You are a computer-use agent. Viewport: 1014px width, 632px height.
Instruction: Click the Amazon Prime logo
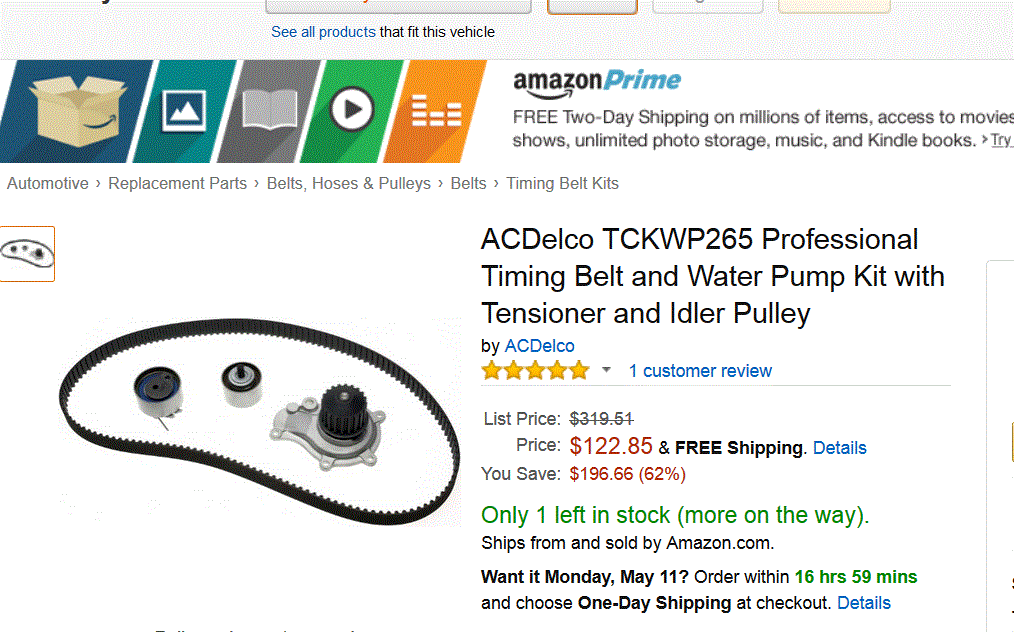pos(596,82)
